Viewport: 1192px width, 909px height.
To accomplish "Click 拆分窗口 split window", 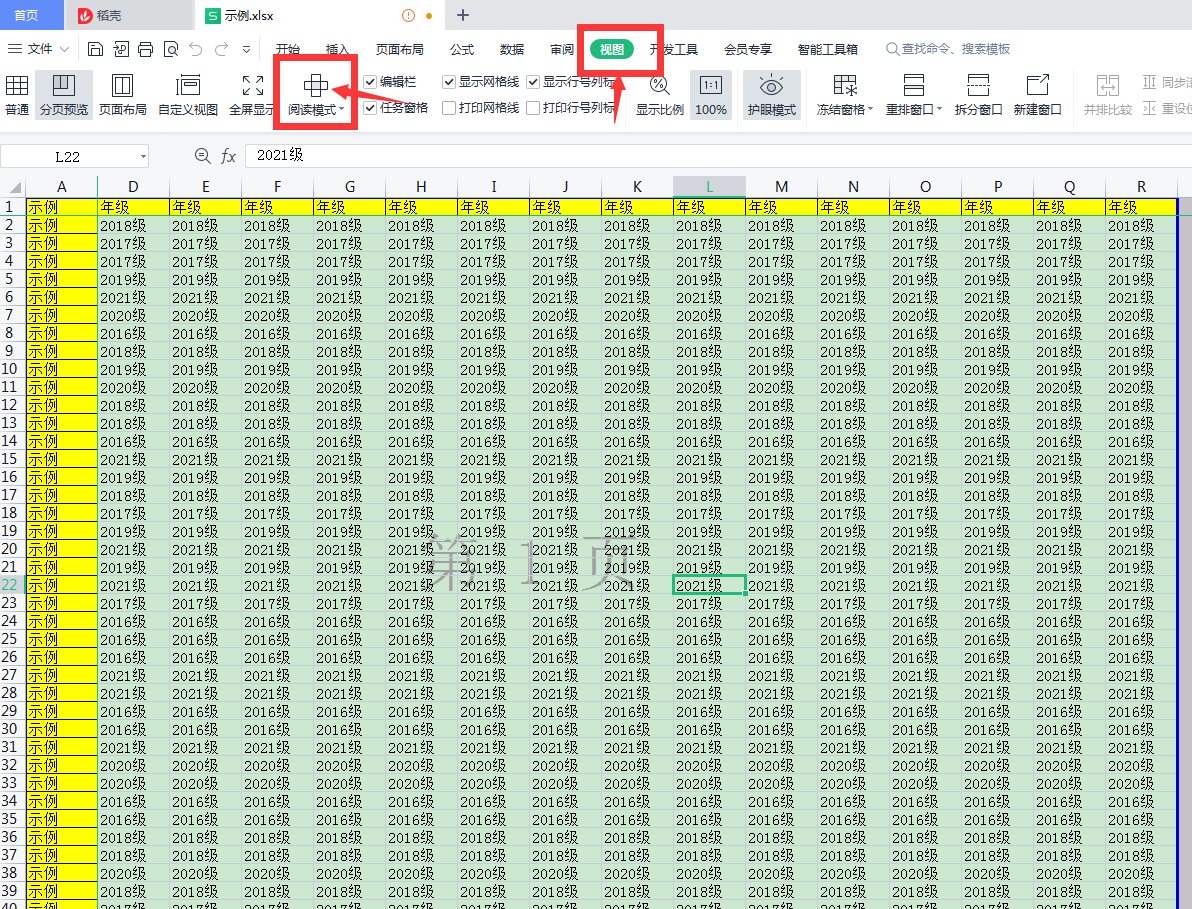I will click(978, 95).
